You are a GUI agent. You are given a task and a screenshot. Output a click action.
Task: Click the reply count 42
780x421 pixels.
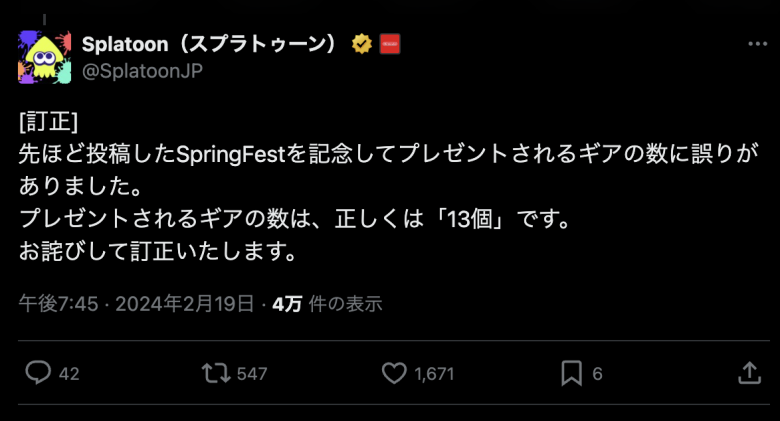[69, 374]
